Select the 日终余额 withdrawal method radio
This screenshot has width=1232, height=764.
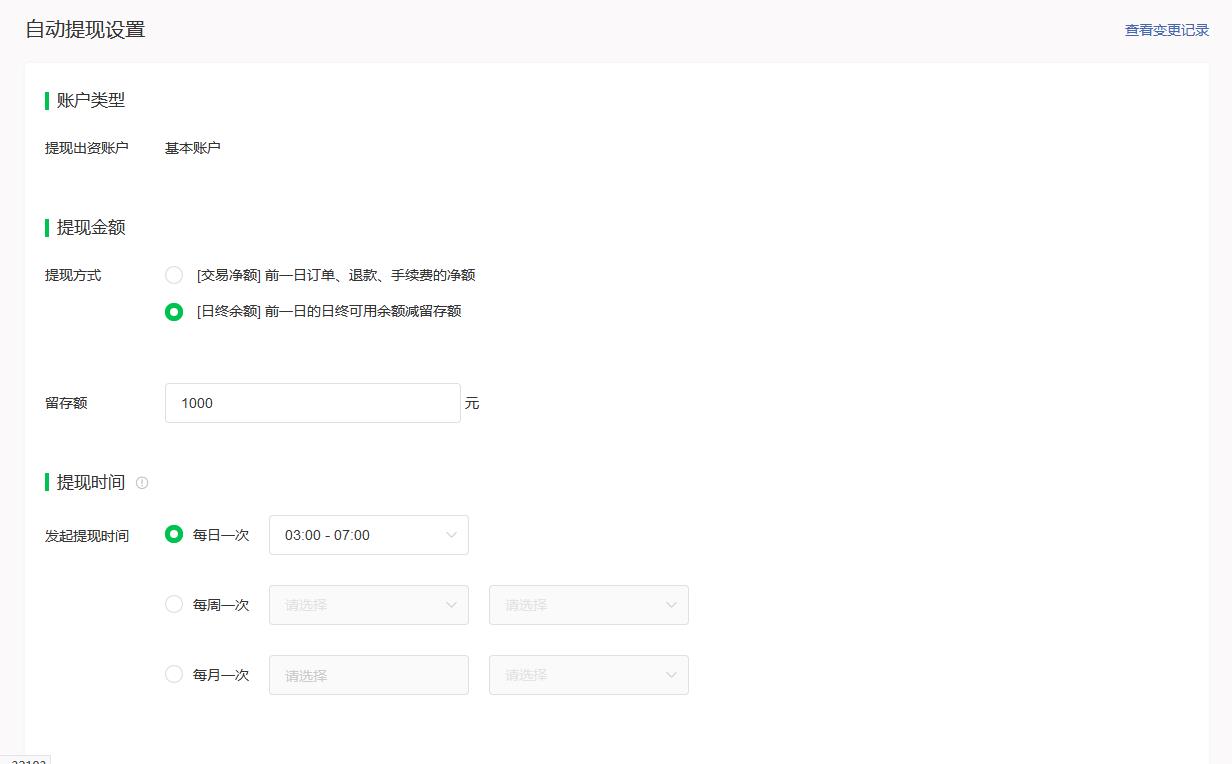pyautogui.click(x=174, y=312)
